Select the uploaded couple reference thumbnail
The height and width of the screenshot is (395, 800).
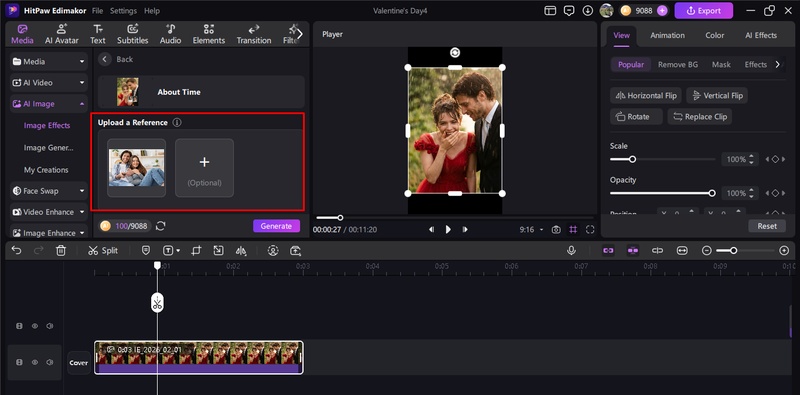pos(136,168)
